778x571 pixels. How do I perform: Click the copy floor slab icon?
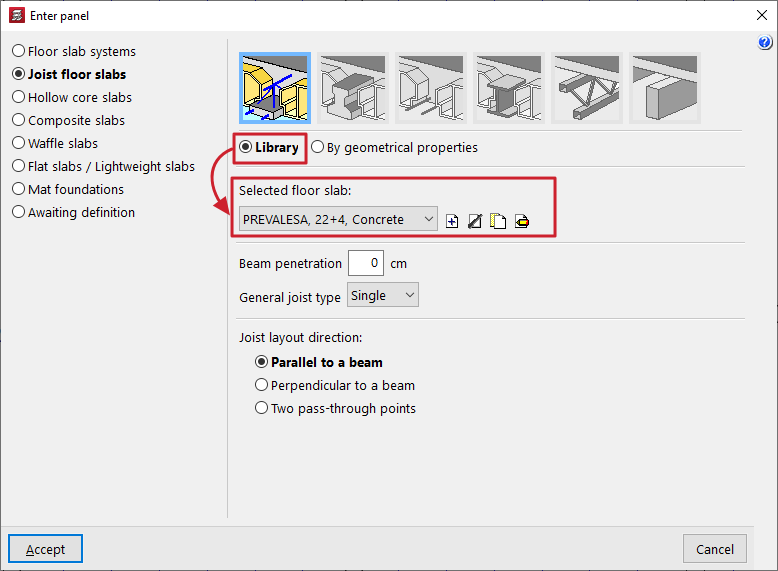coord(498,221)
